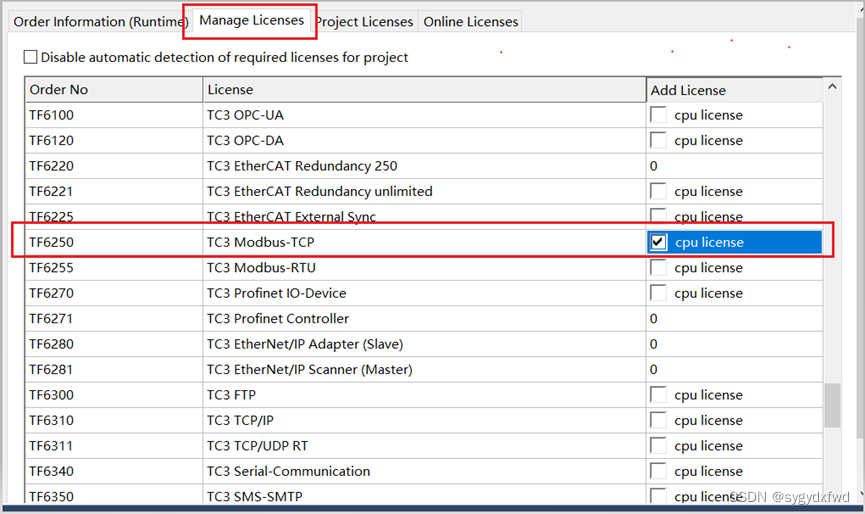Check cpu license for TC3 FTP

[658, 394]
